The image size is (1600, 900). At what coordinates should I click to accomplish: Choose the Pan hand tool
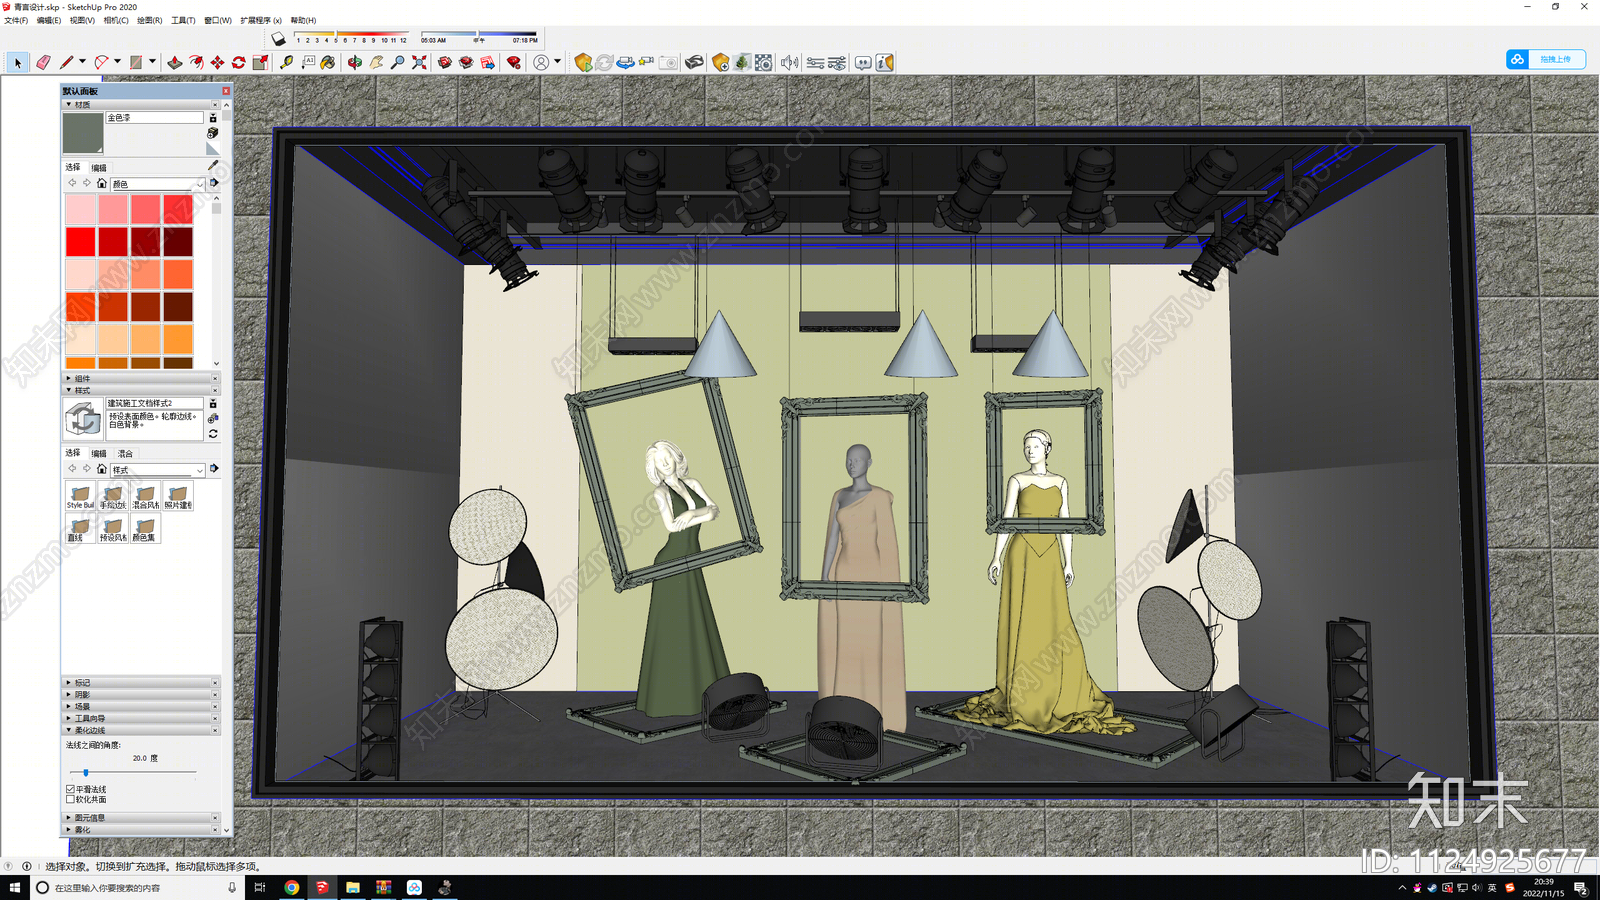(x=376, y=62)
